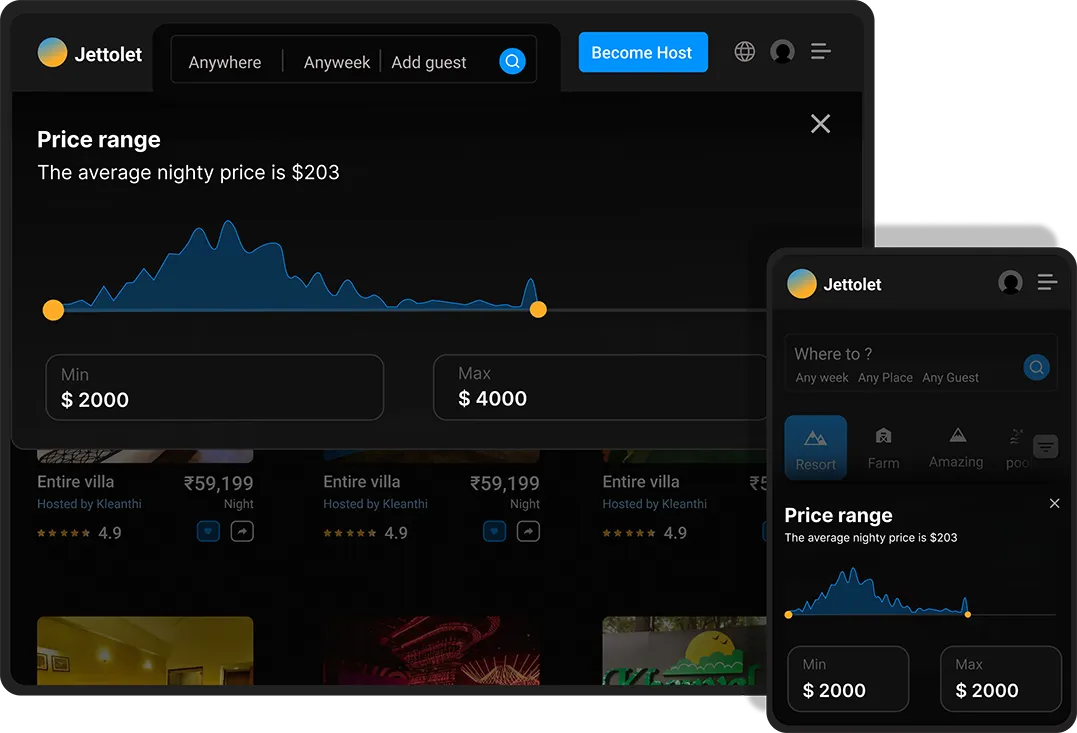Click the mobile profile avatar icon

(1010, 283)
